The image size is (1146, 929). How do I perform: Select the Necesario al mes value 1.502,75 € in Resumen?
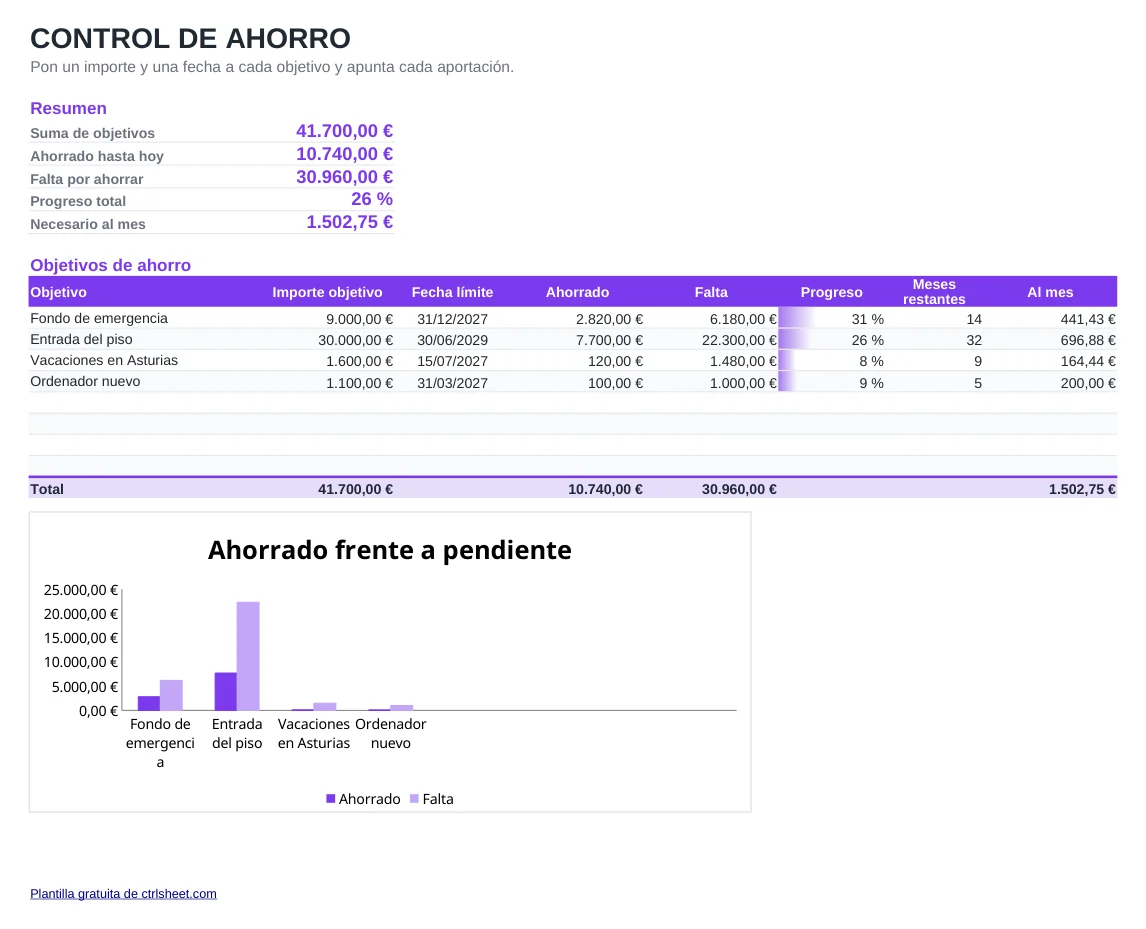(x=349, y=222)
